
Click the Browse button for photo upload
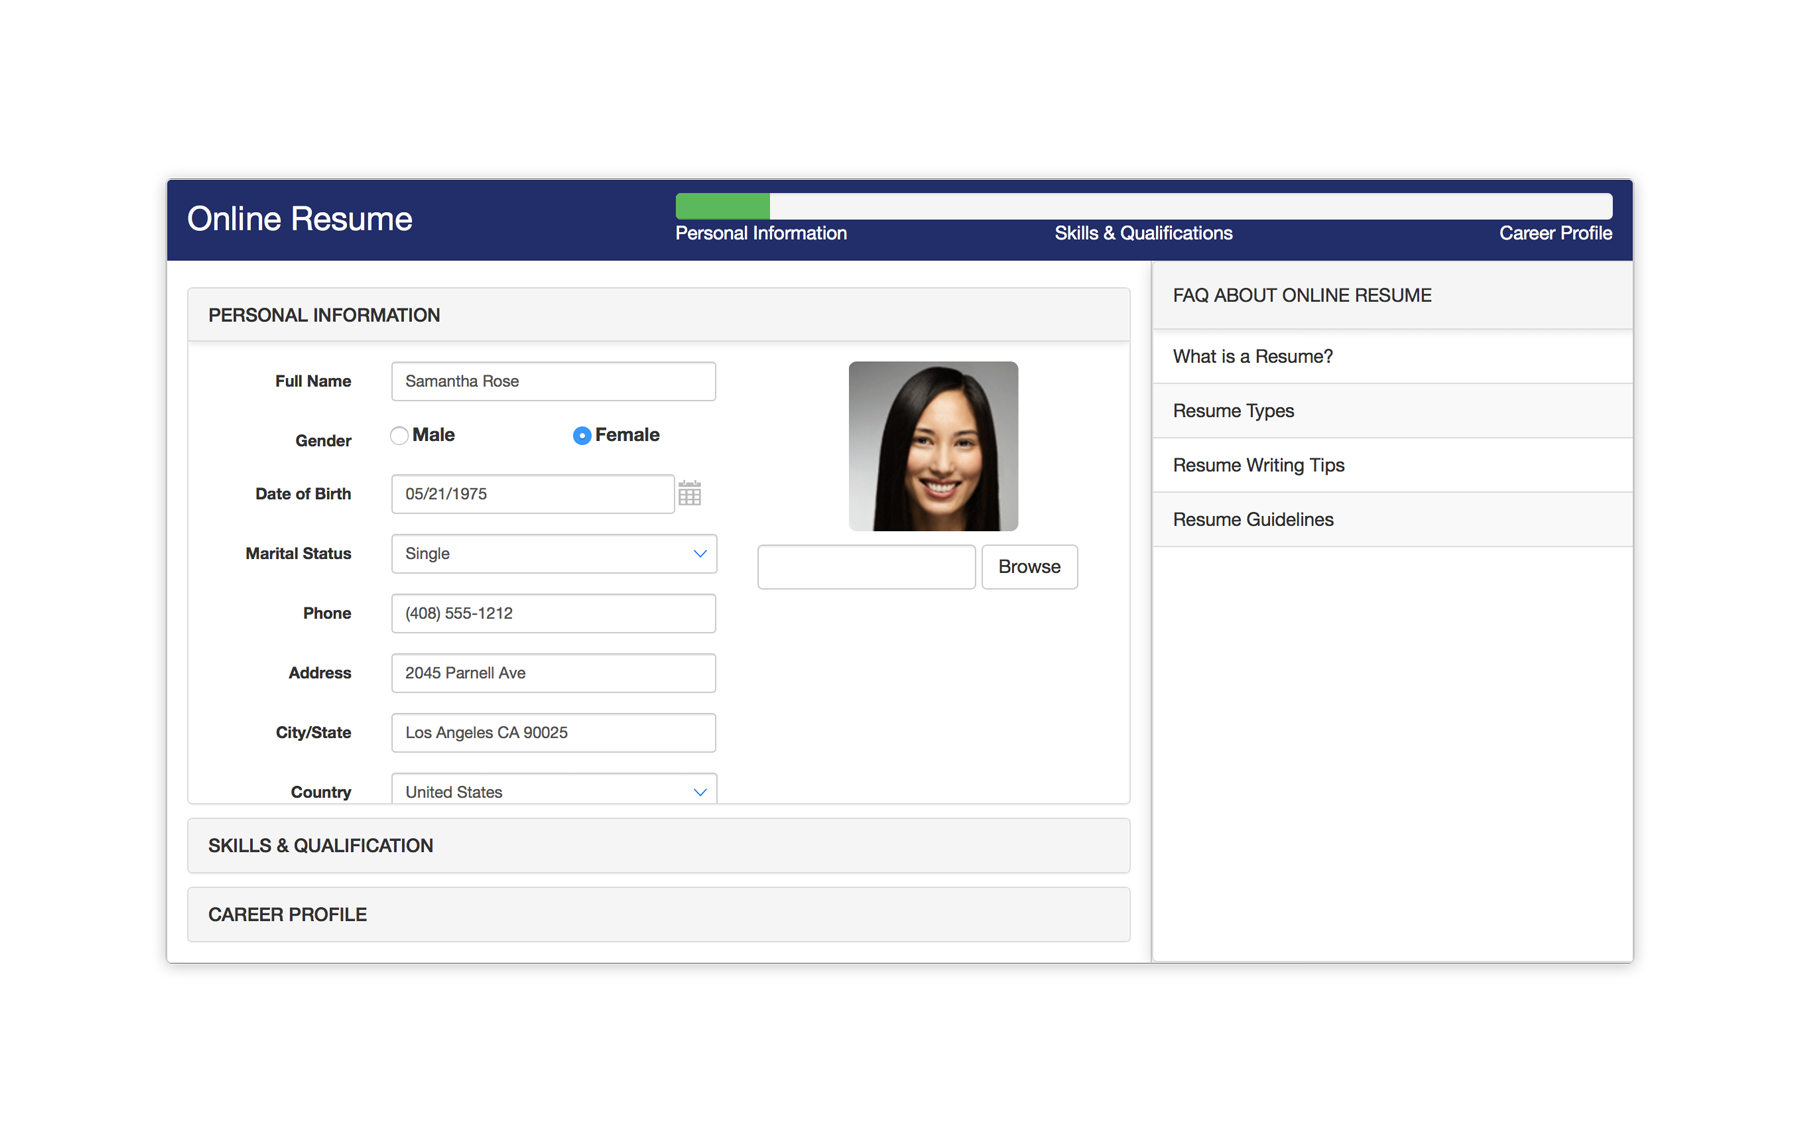(x=1029, y=567)
